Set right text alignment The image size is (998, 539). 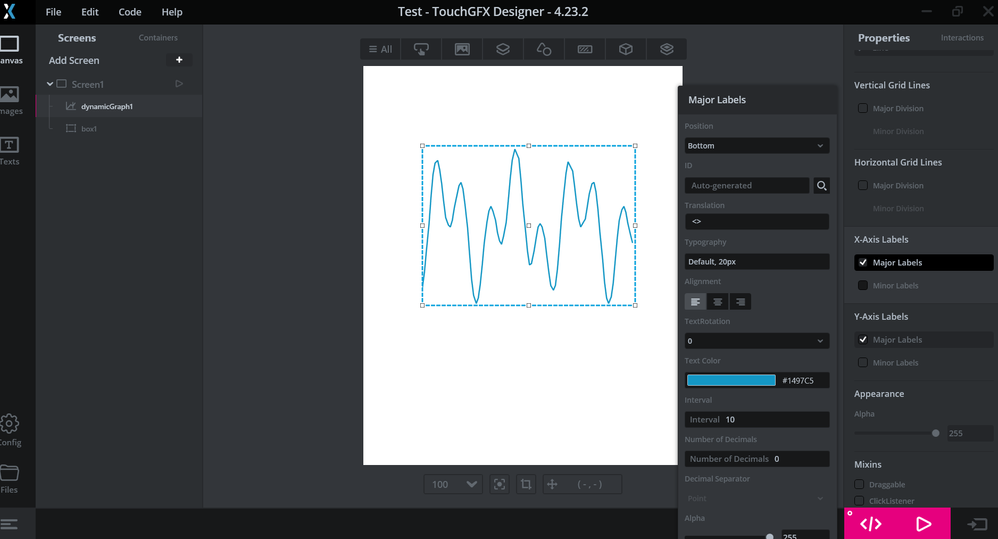(x=740, y=302)
